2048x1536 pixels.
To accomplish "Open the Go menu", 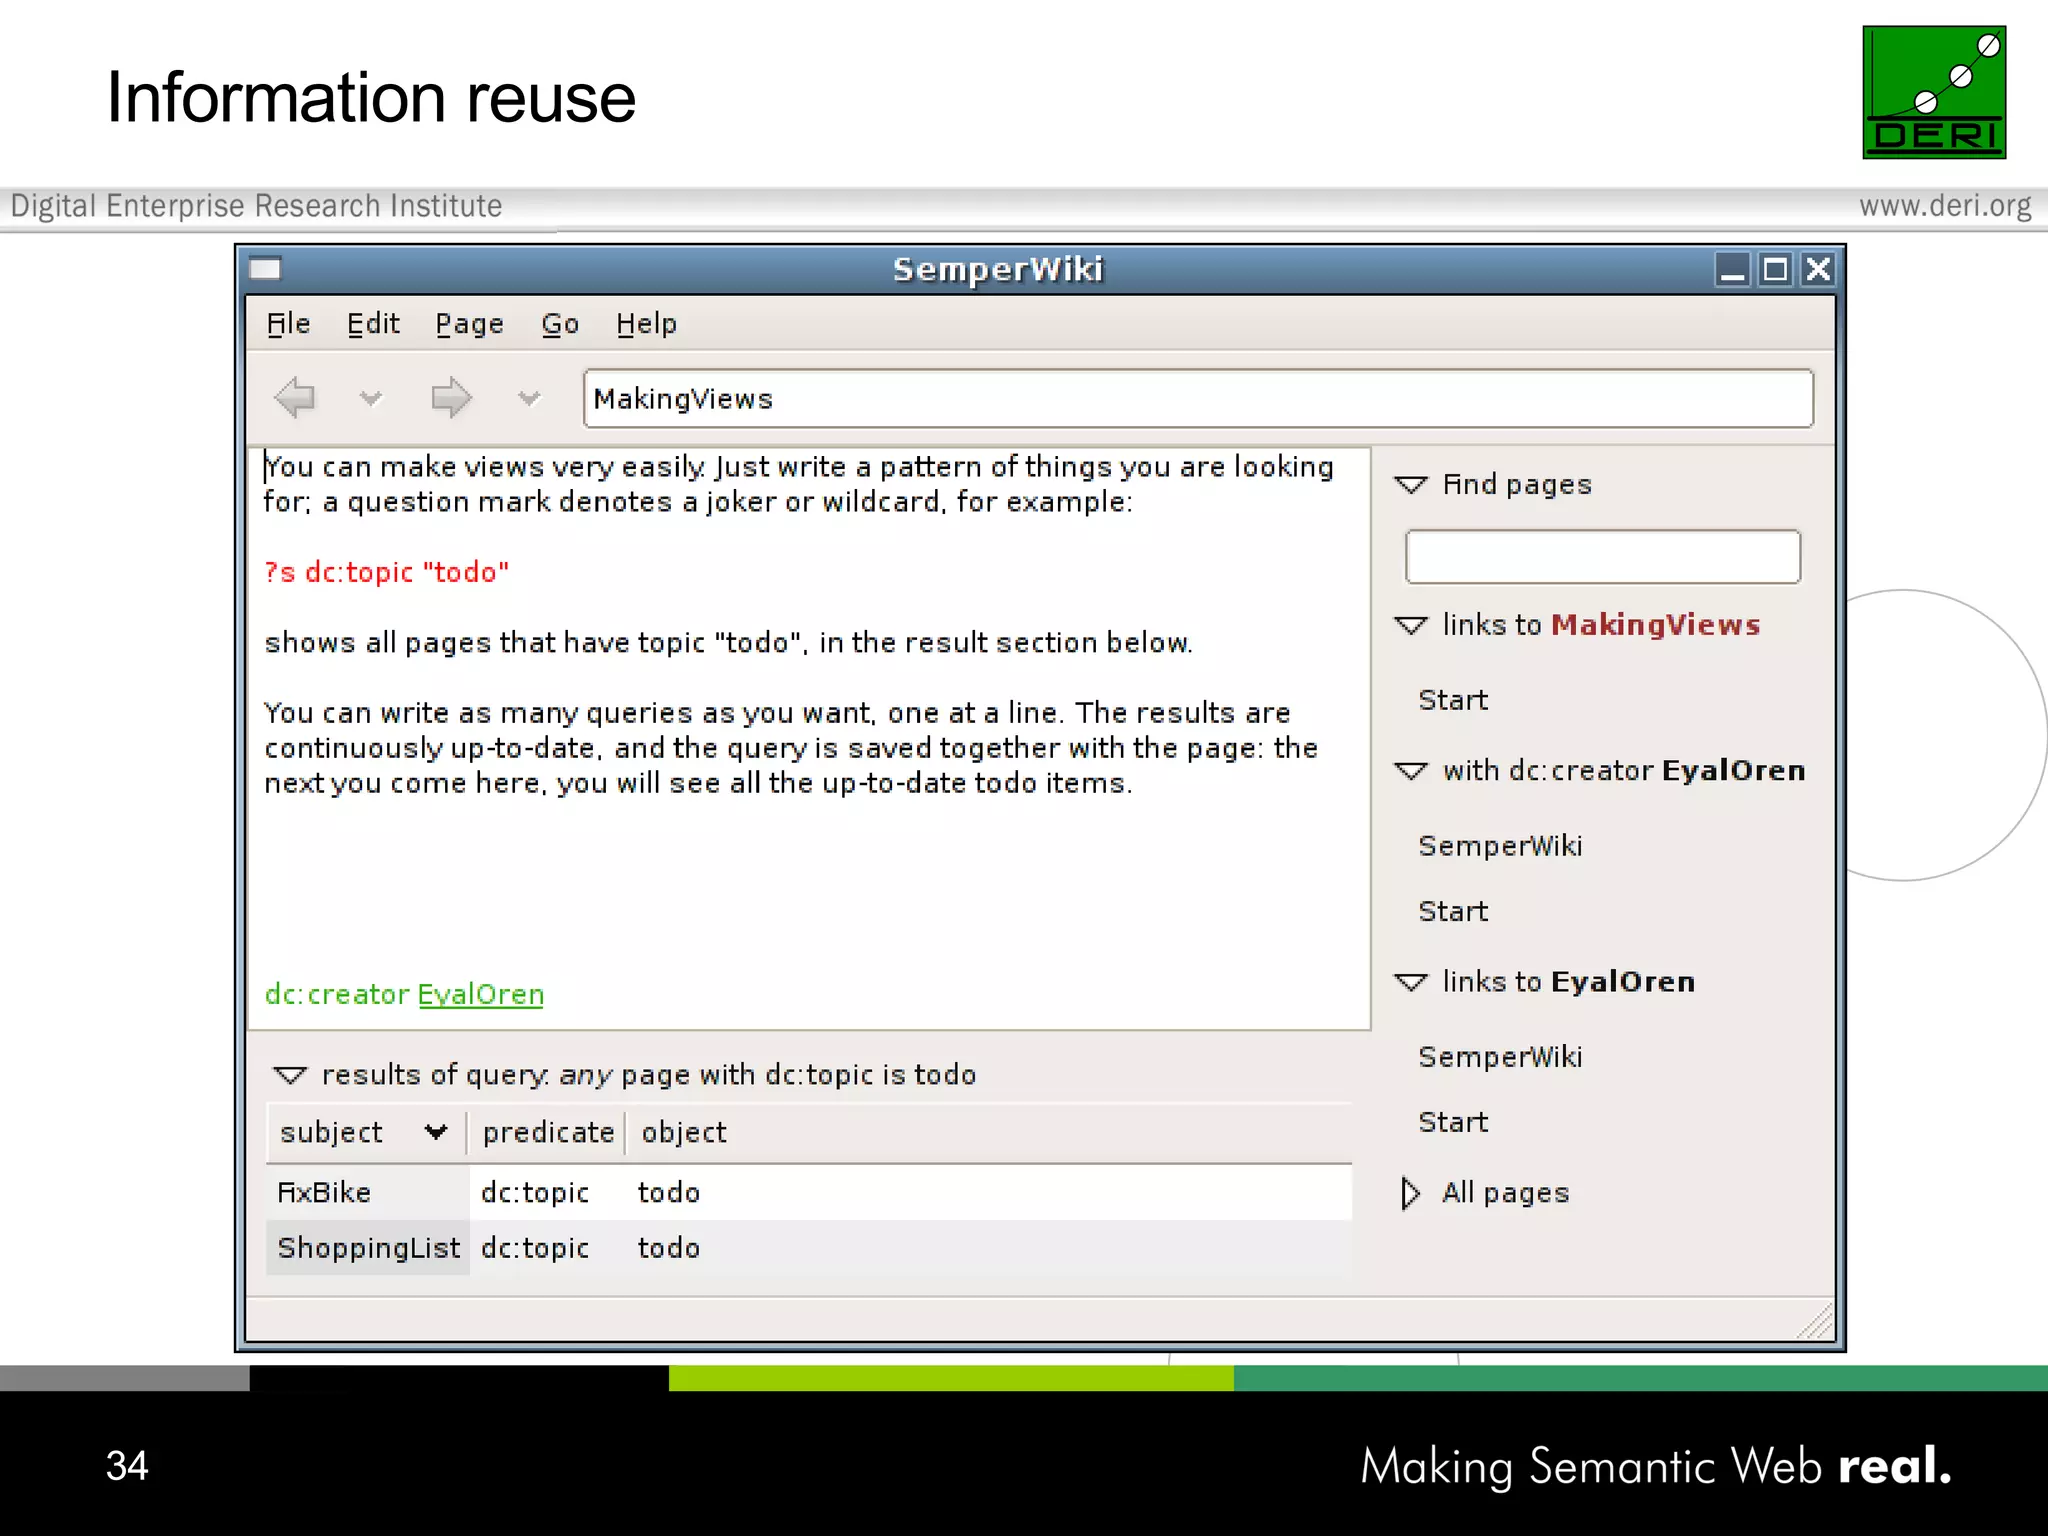I will point(560,324).
